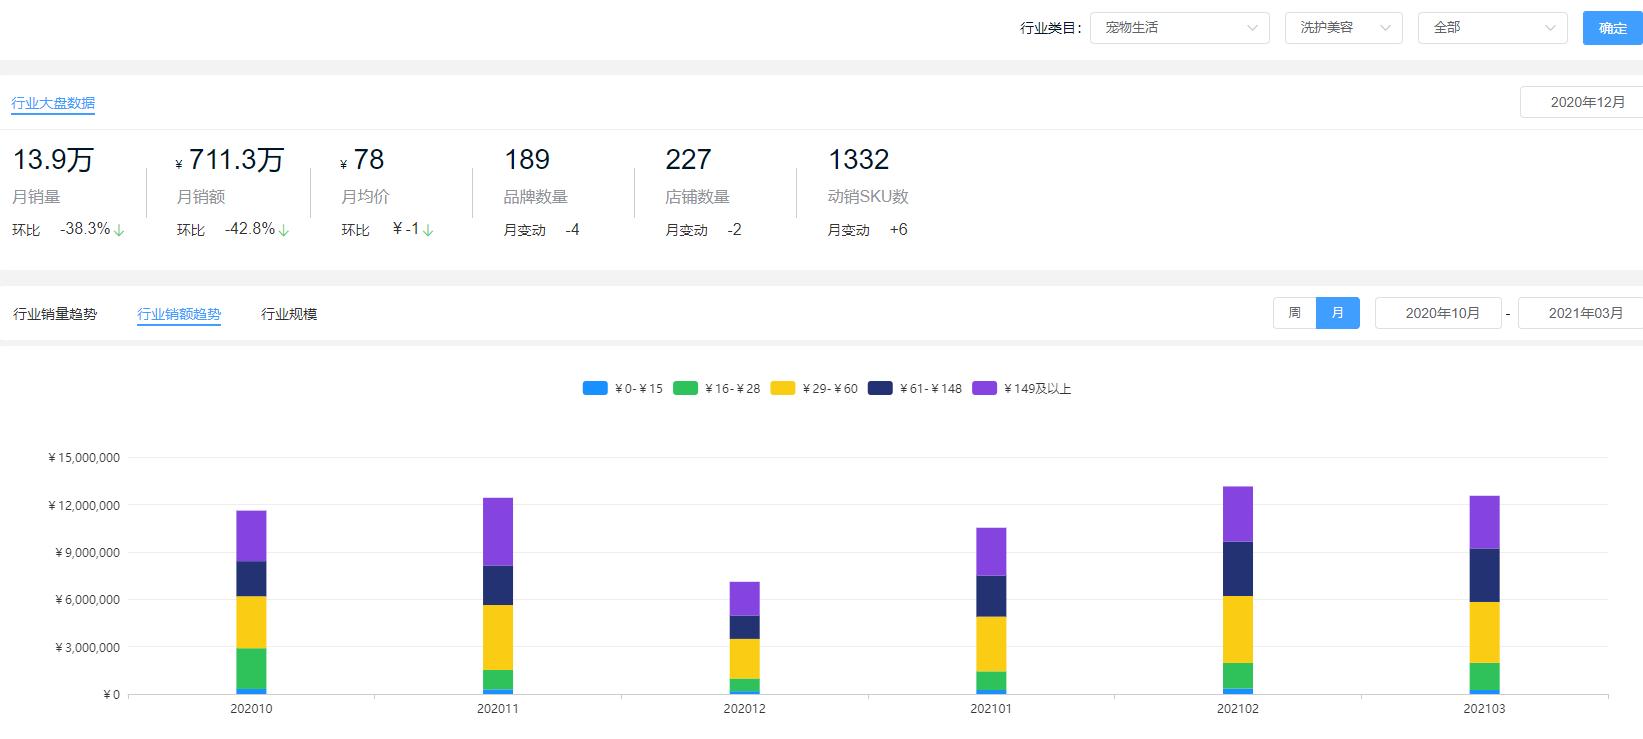Switch to 行业销额趋势 tab
The width and height of the screenshot is (1643, 739).
(x=179, y=314)
